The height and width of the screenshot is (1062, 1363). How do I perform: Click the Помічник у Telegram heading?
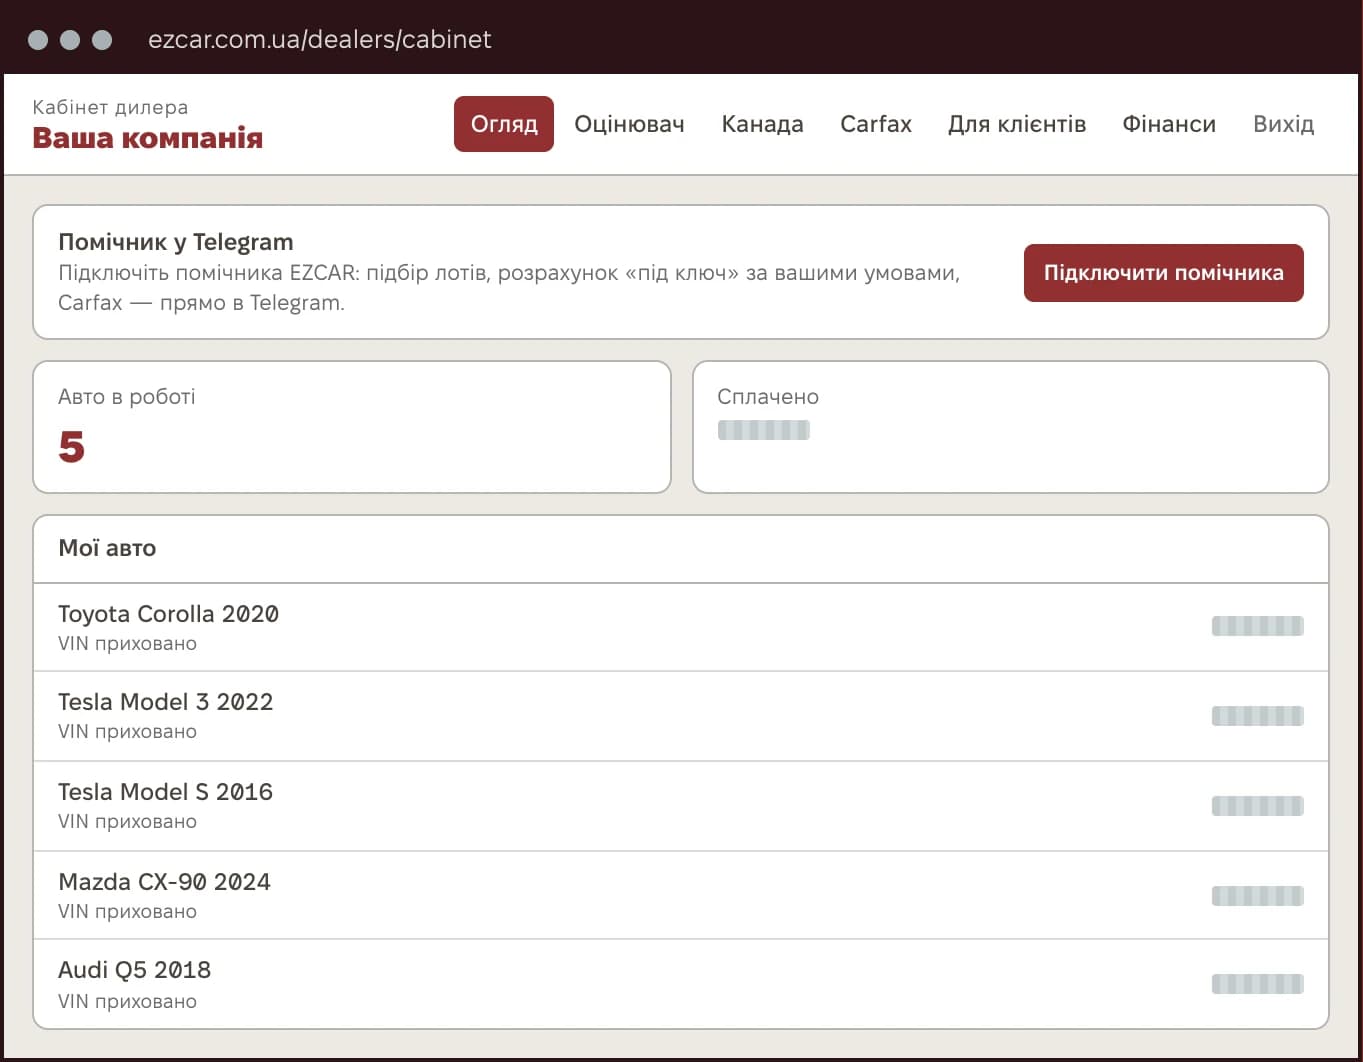point(176,242)
